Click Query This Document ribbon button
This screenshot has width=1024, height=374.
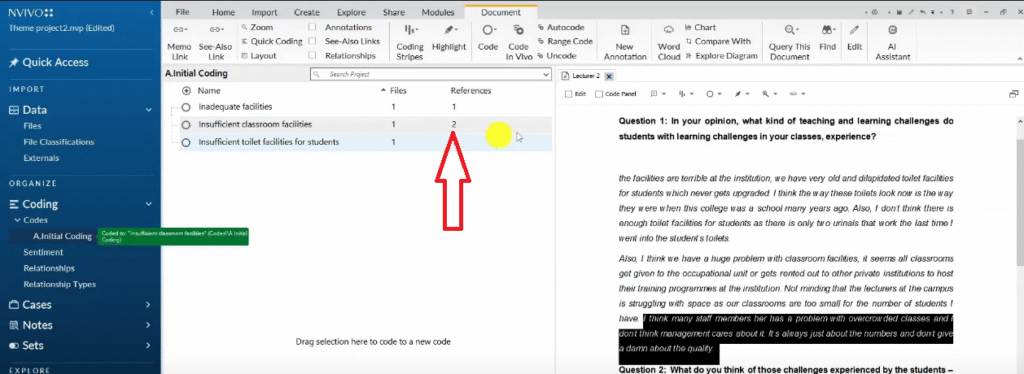790,43
